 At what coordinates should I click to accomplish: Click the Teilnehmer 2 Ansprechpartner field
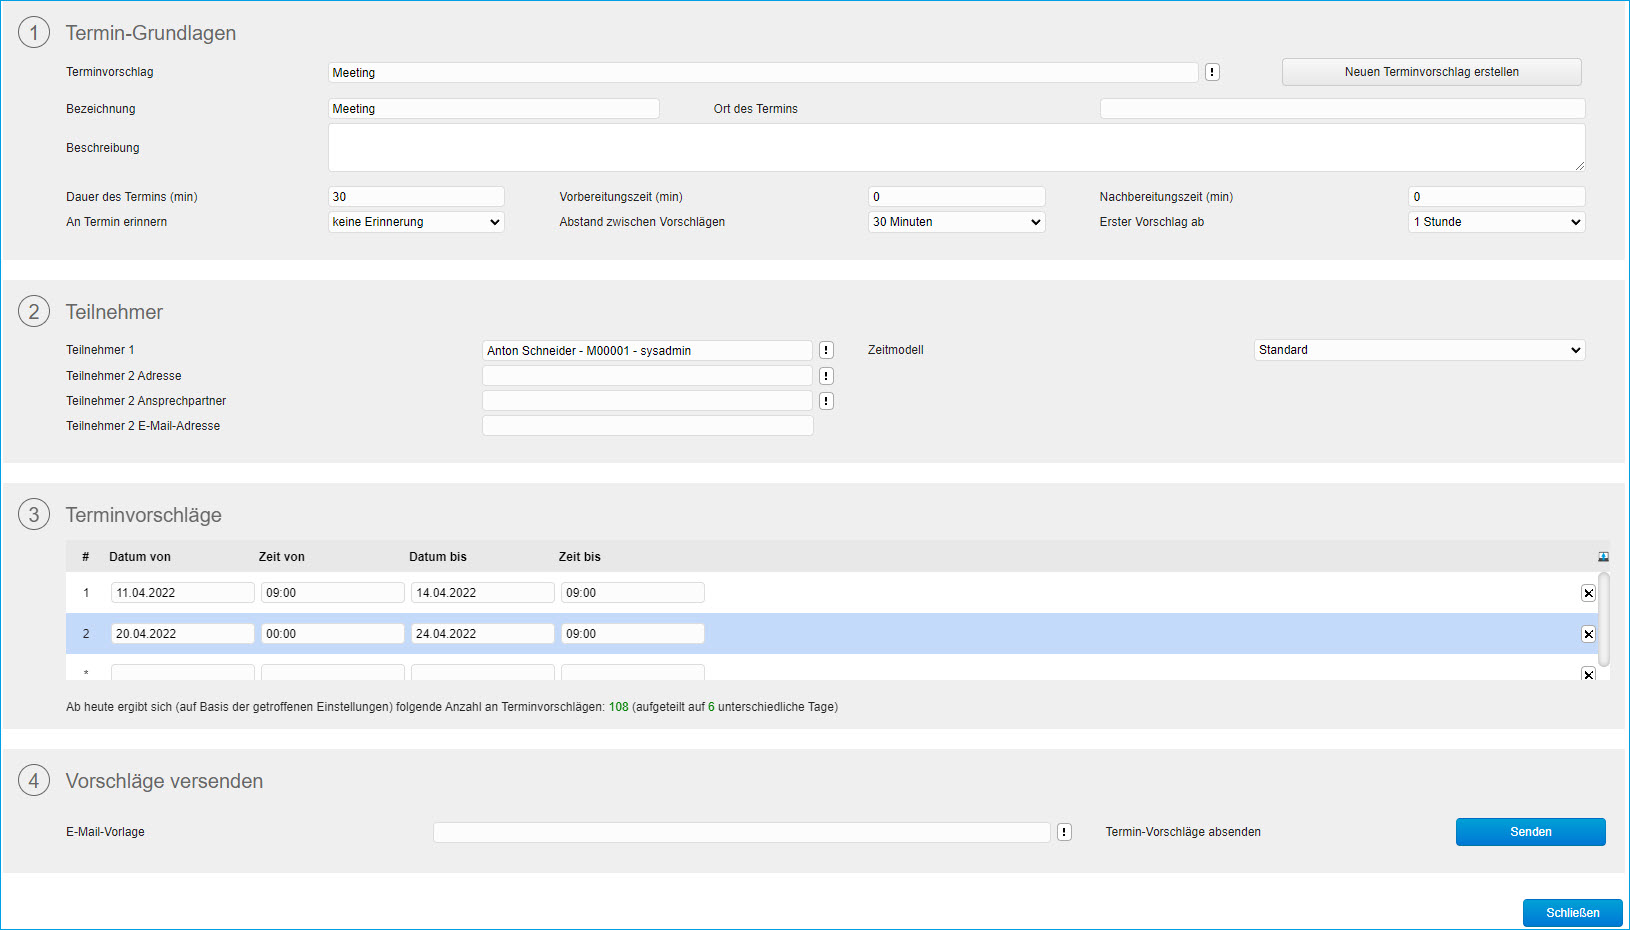click(x=648, y=401)
